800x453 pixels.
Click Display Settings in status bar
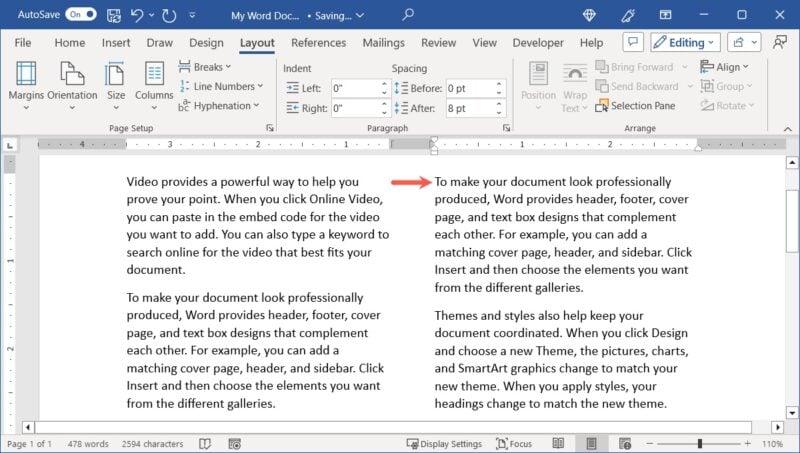click(x=444, y=444)
